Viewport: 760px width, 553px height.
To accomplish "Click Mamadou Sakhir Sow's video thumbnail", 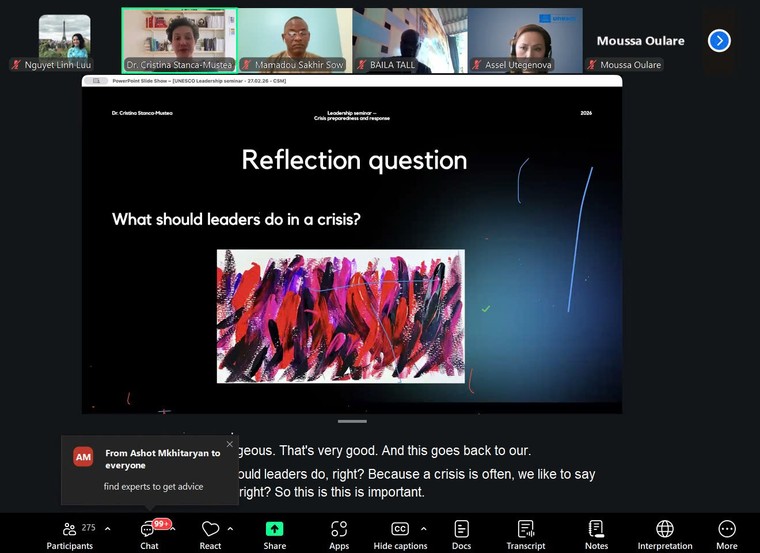I will pos(294,40).
